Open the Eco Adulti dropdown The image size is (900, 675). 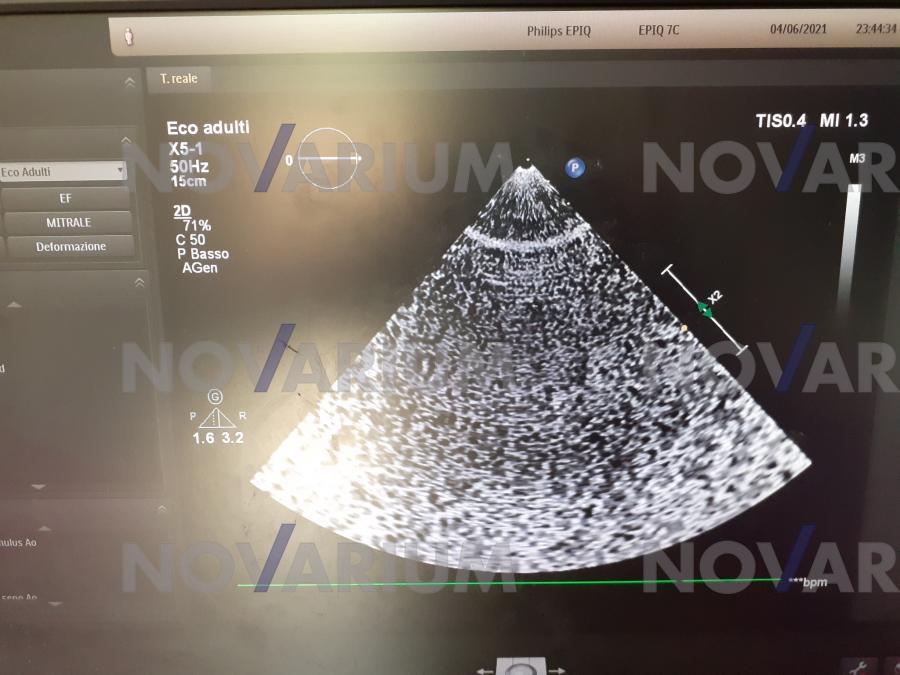tap(62, 172)
